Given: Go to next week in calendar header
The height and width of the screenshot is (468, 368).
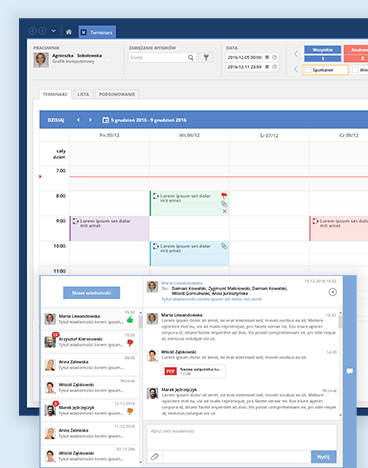Looking at the screenshot, I should tap(90, 120).
